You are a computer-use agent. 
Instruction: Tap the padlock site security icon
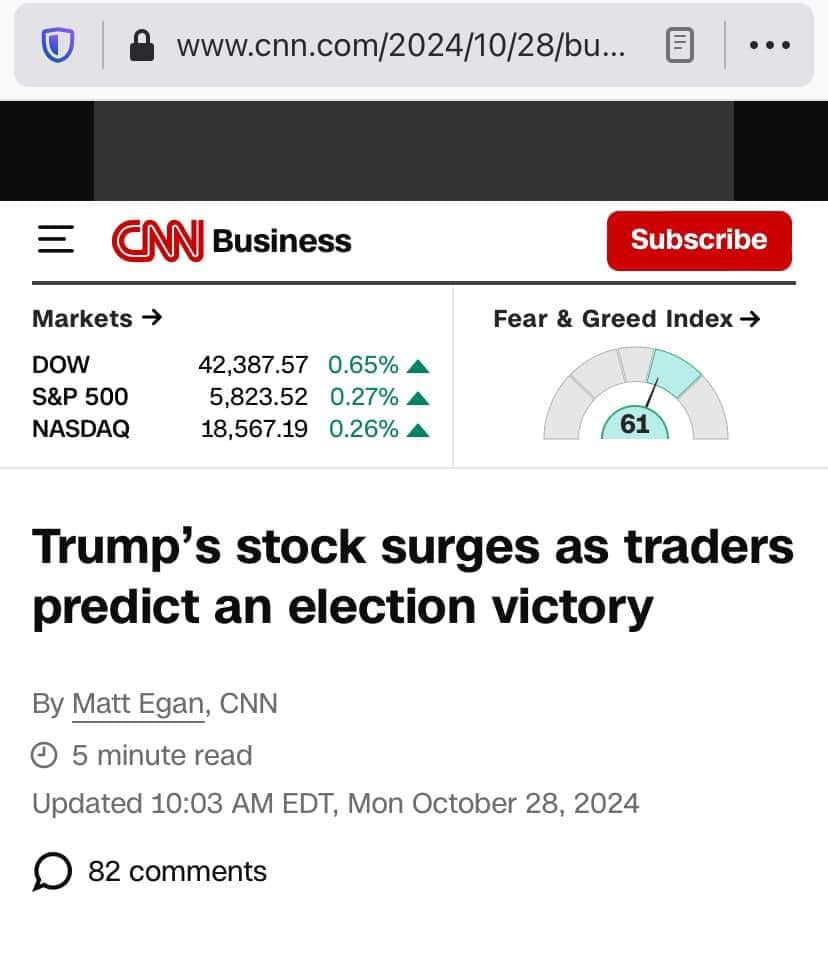pos(143,45)
